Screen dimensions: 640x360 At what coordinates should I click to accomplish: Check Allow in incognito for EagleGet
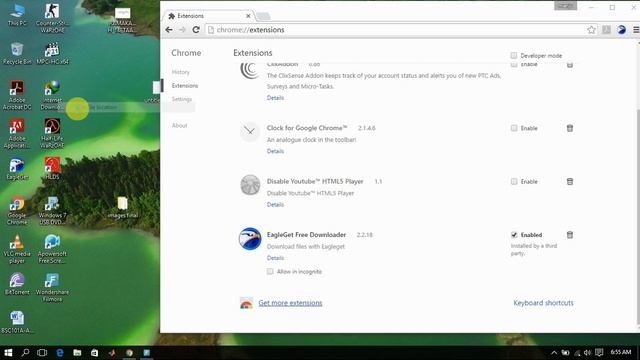[270, 271]
